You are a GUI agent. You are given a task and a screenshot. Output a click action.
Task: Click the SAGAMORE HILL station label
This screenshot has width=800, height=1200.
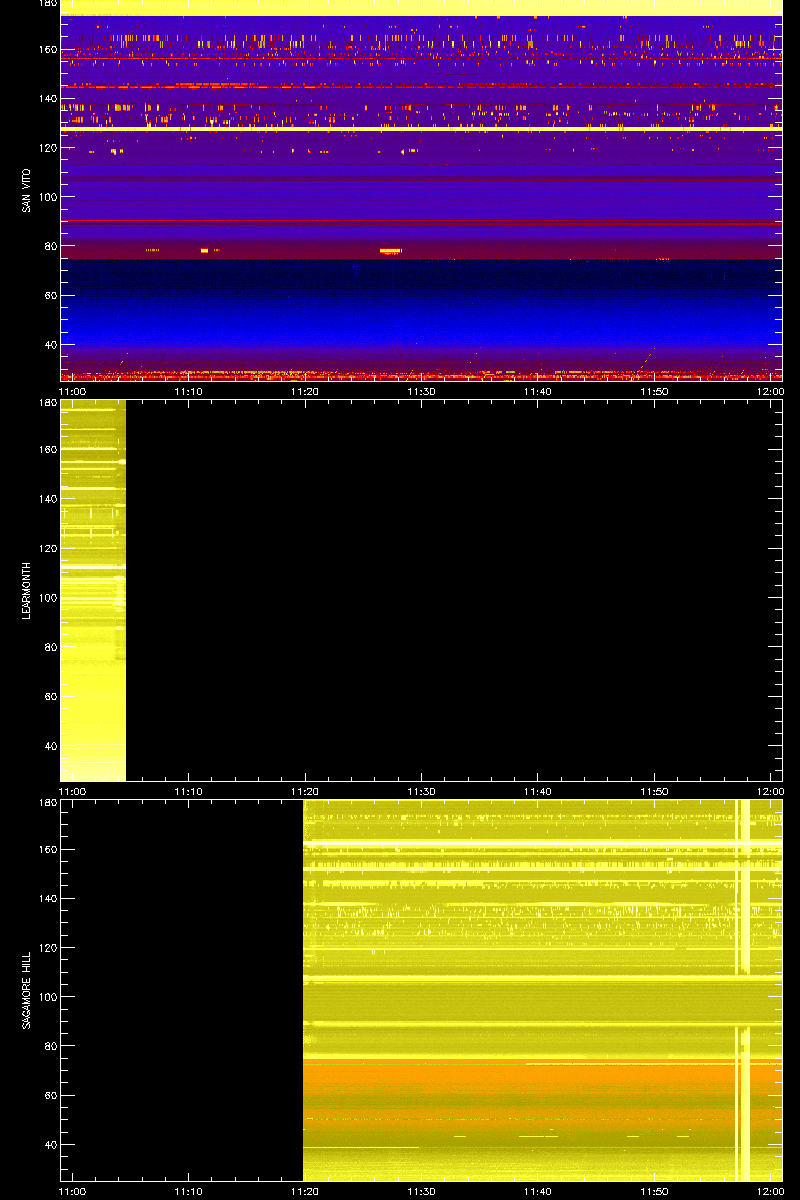[x=26, y=991]
